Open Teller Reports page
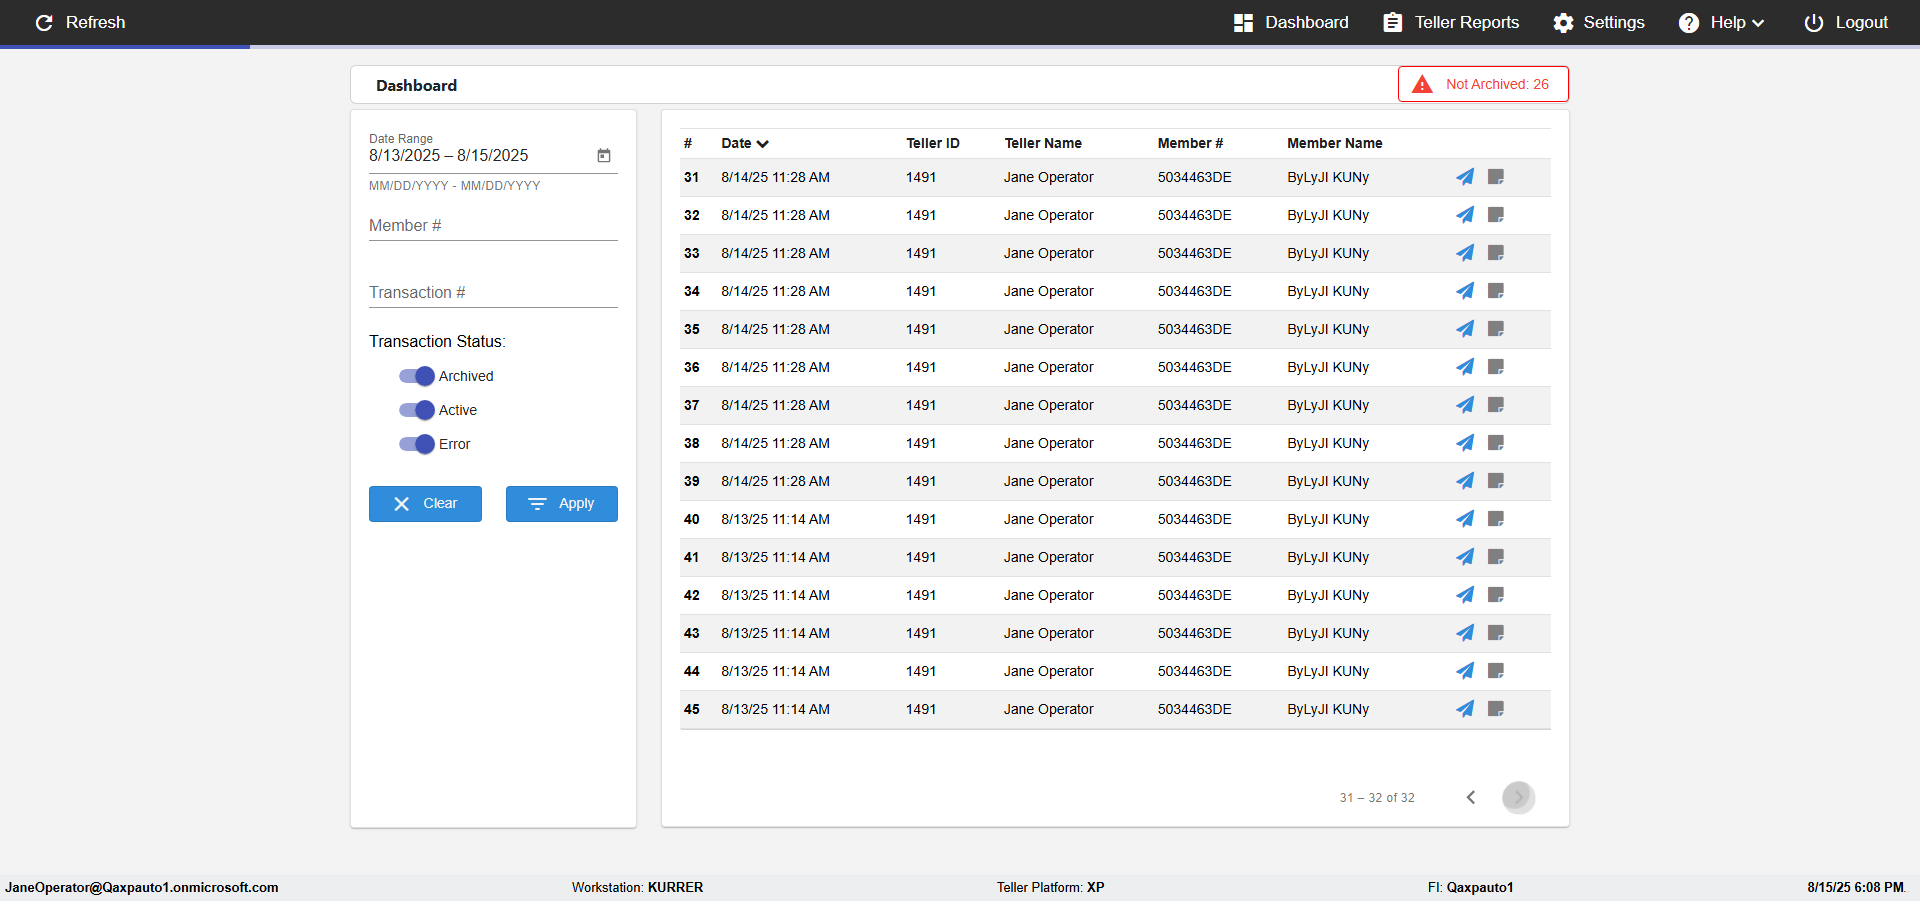The width and height of the screenshot is (1920, 901). [1451, 22]
